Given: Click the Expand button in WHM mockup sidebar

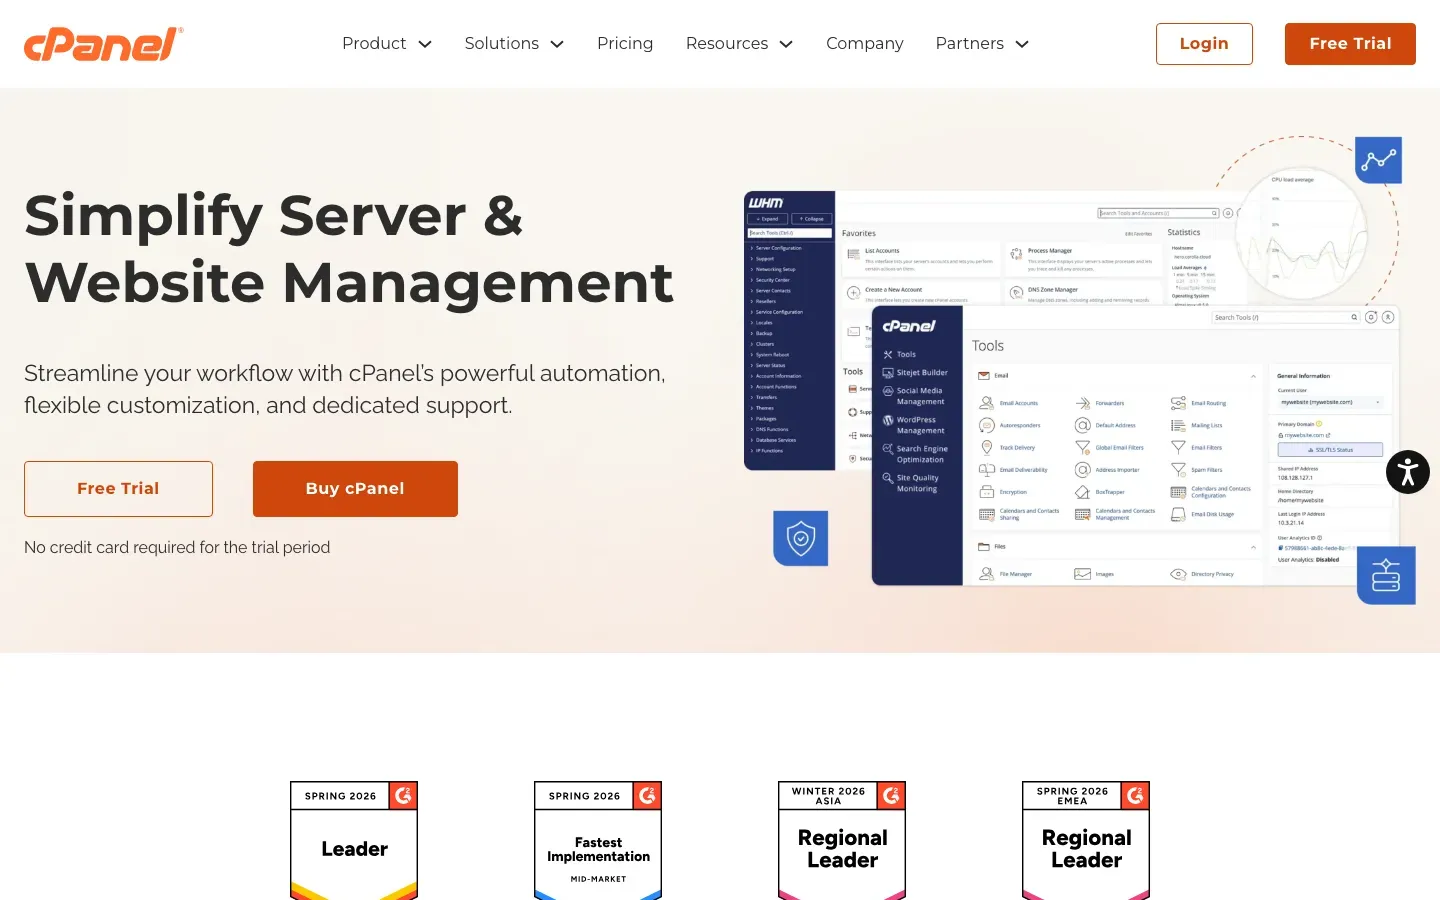Looking at the screenshot, I should click(x=768, y=218).
